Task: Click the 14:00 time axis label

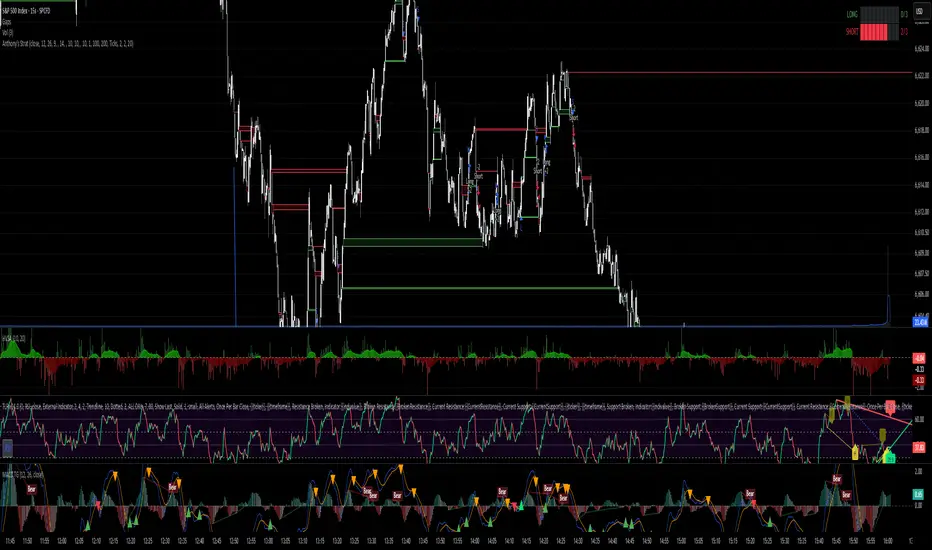Action: [x=475, y=541]
